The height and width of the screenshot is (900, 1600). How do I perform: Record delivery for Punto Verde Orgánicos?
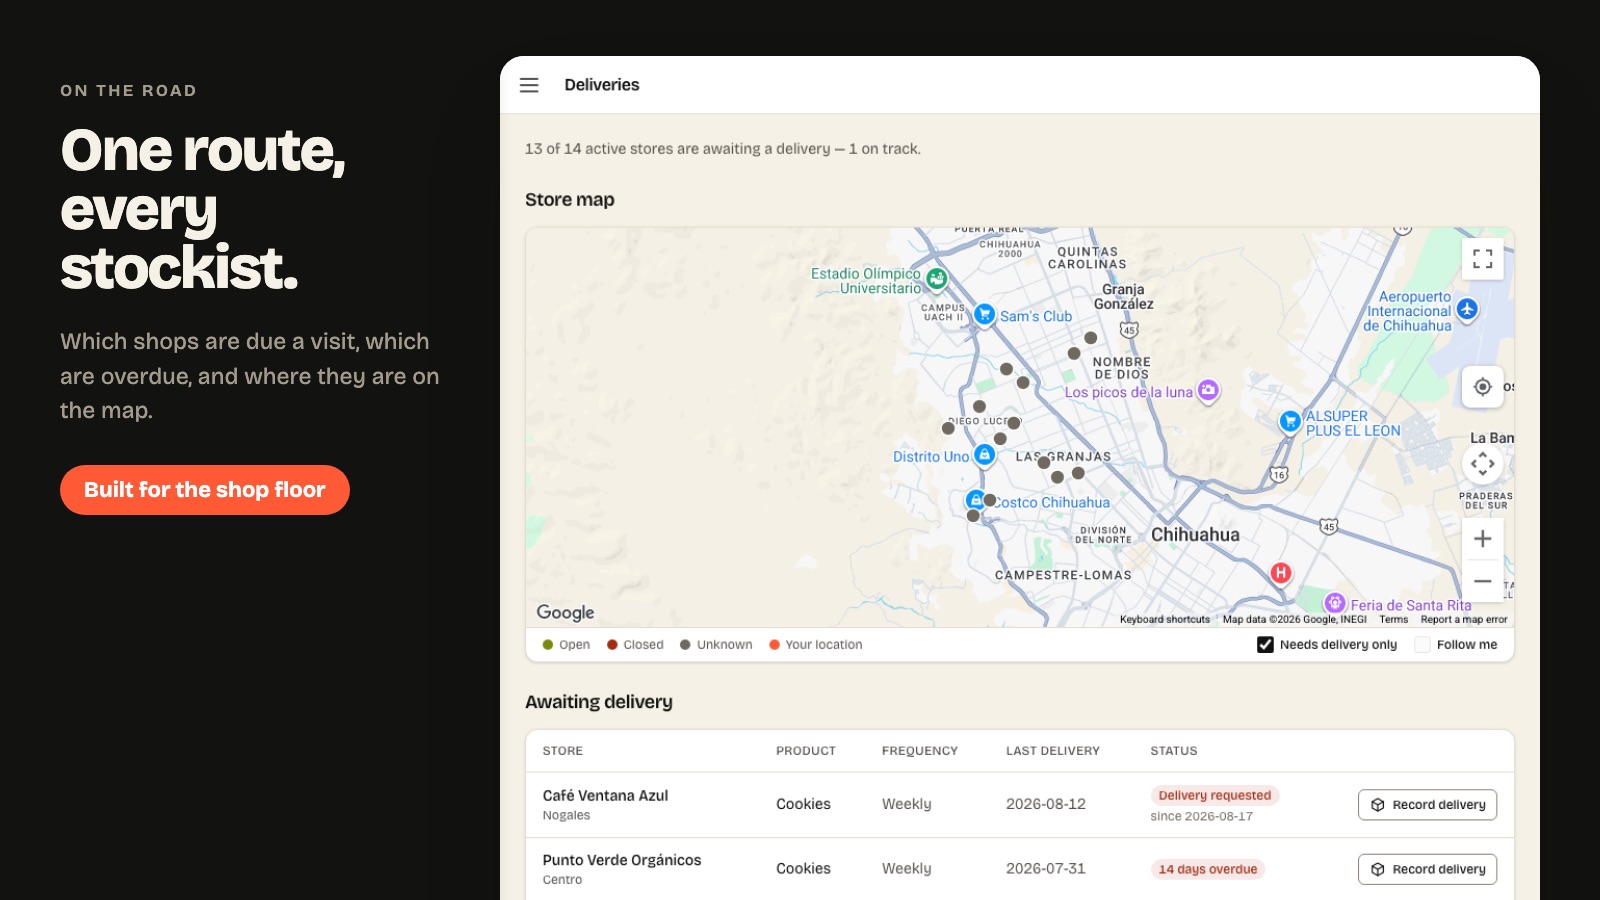coord(1427,869)
